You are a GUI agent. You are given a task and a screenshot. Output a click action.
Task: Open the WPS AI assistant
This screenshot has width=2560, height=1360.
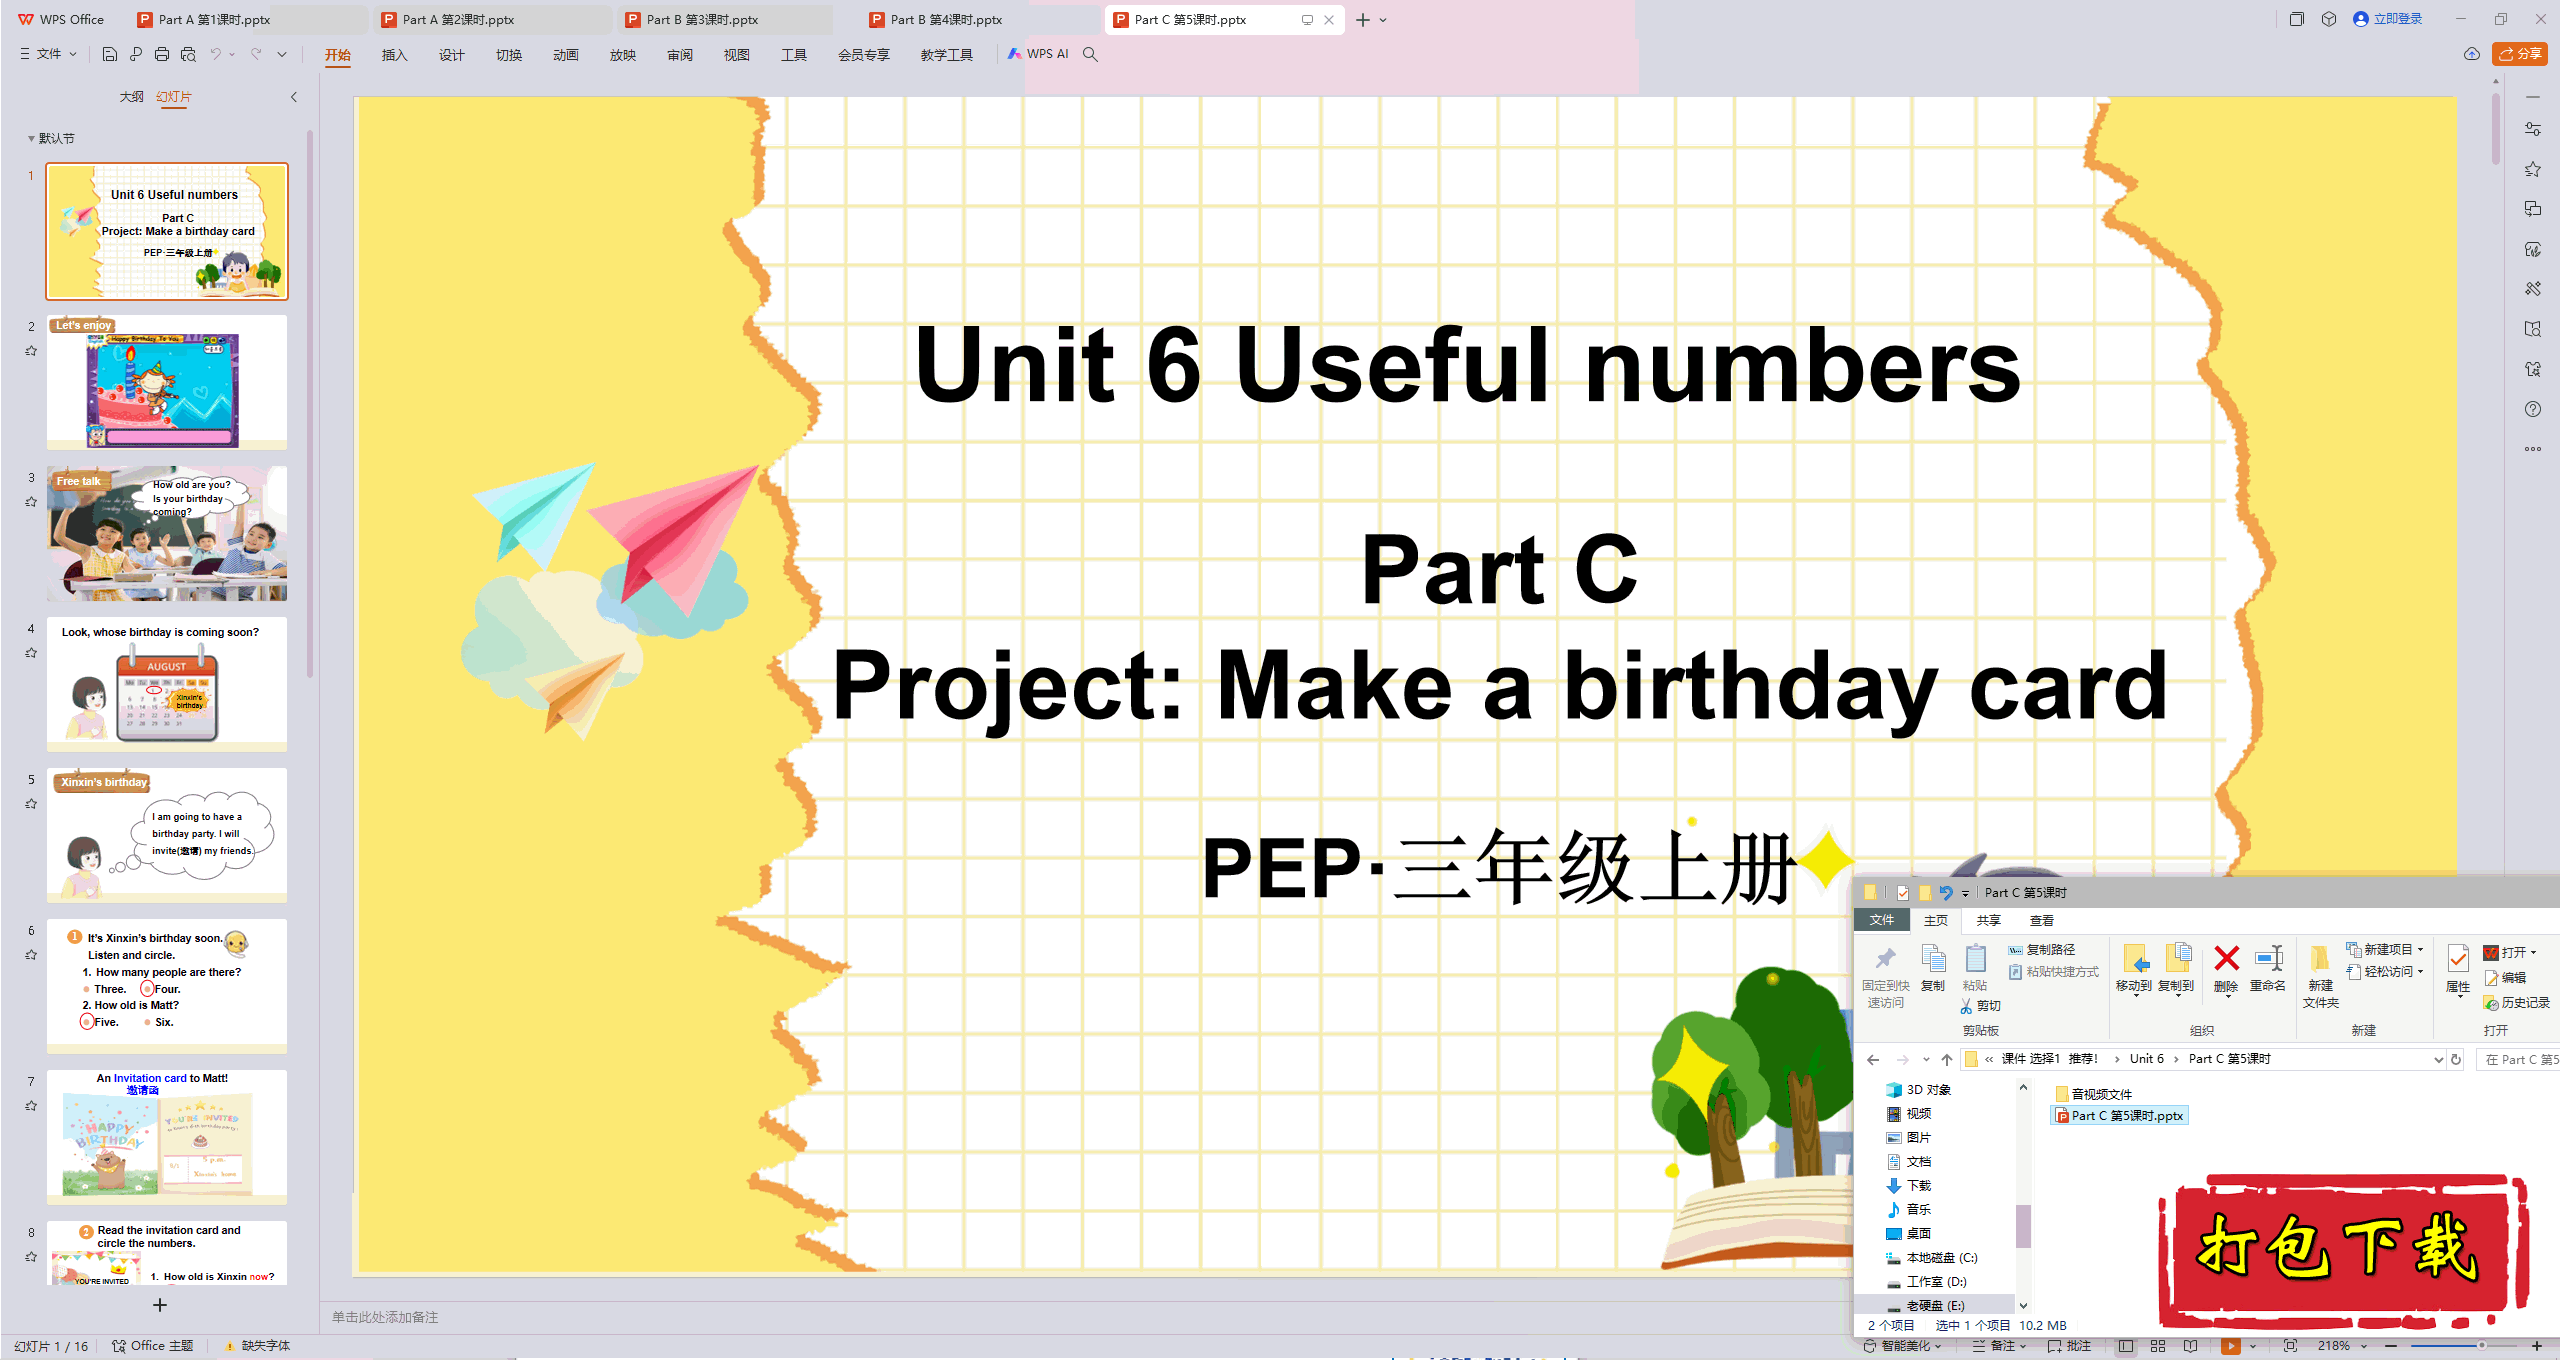click(x=1039, y=54)
